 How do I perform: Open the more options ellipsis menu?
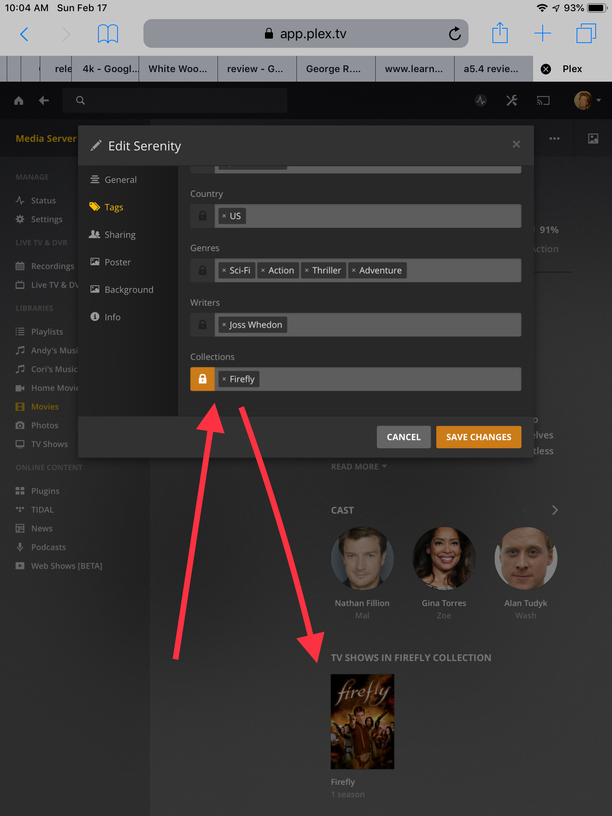[554, 138]
